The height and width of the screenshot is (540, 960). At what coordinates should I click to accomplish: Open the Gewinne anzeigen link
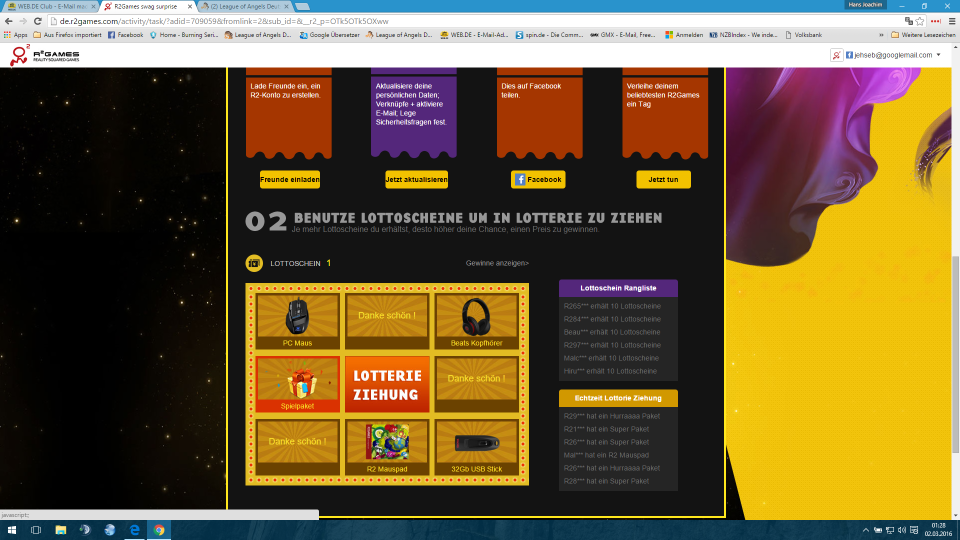(497, 263)
